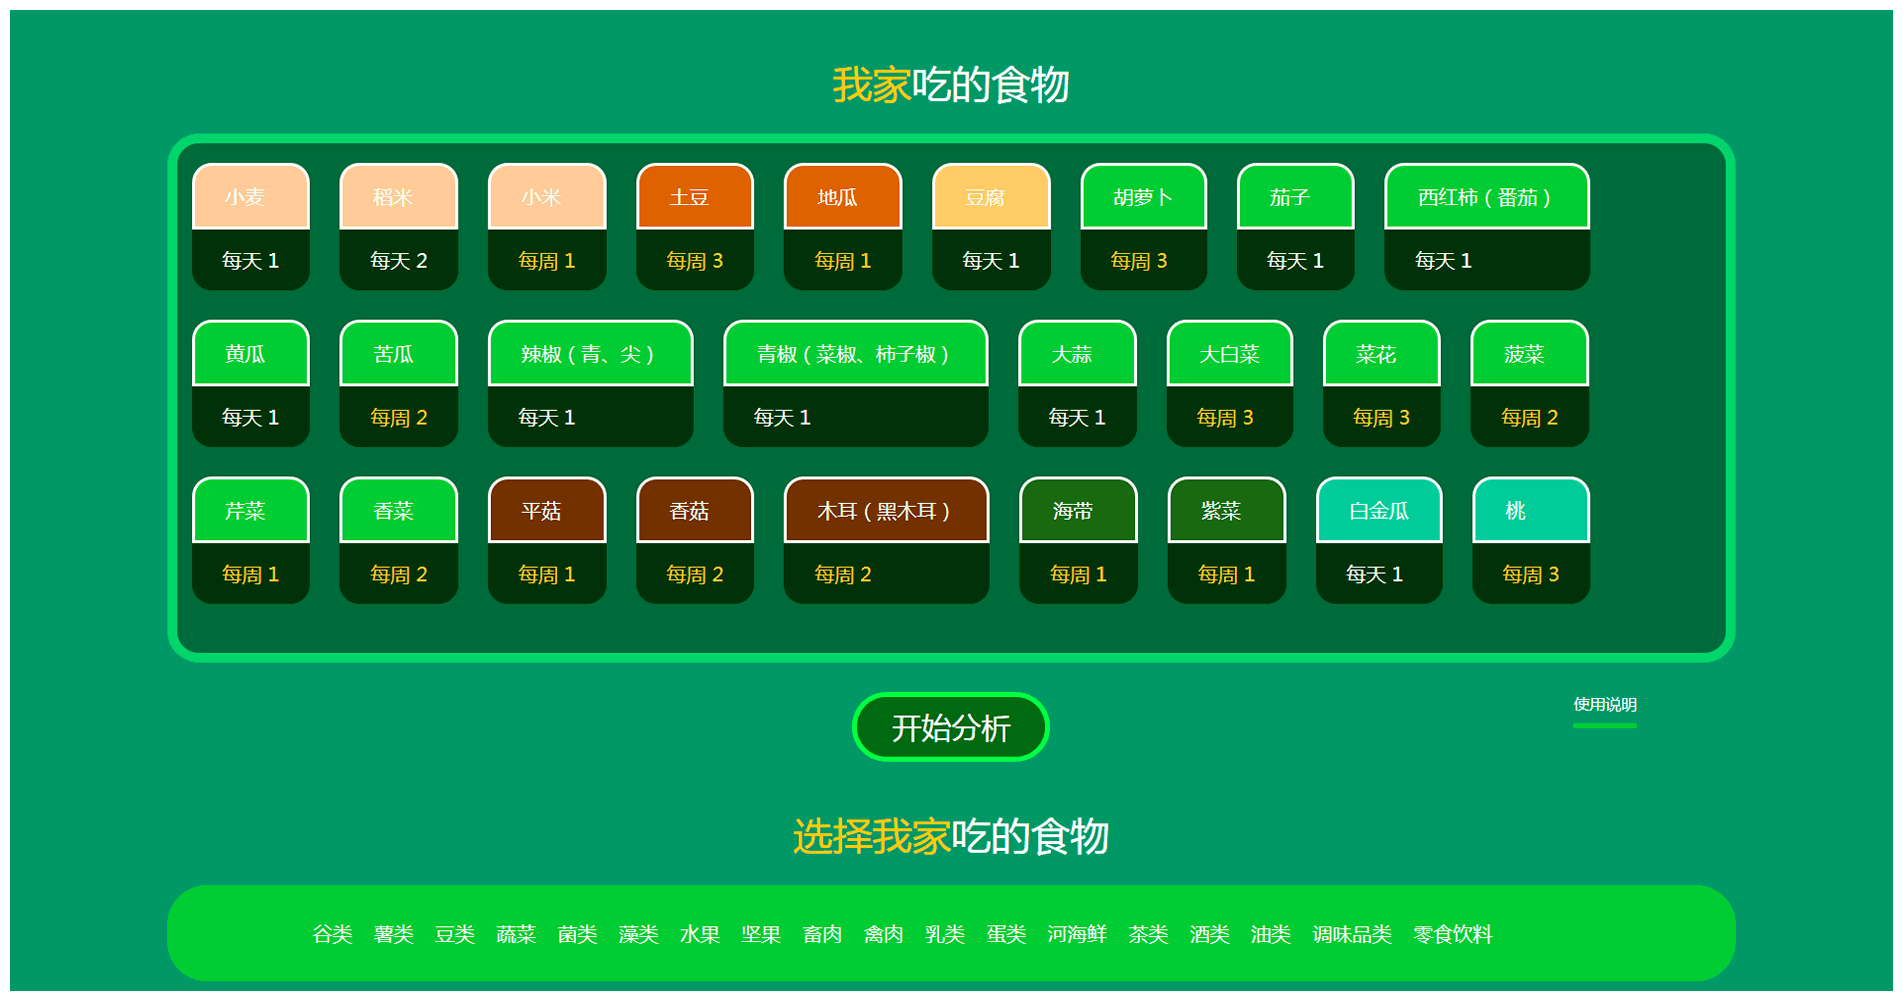Image resolution: width=1903 pixels, height=1001 pixels.
Task: Click the 白金瓜 food card
Action: pyautogui.click(x=1378, y=511)
